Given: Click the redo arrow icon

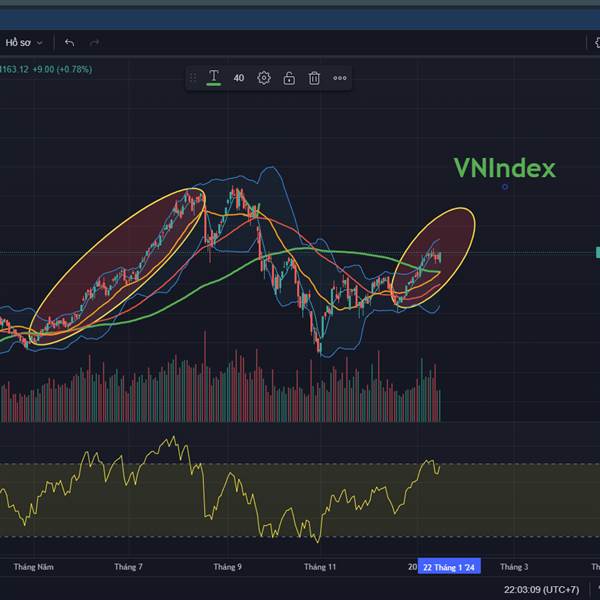Looking at the screenshot, I should [x=94, y=42].
